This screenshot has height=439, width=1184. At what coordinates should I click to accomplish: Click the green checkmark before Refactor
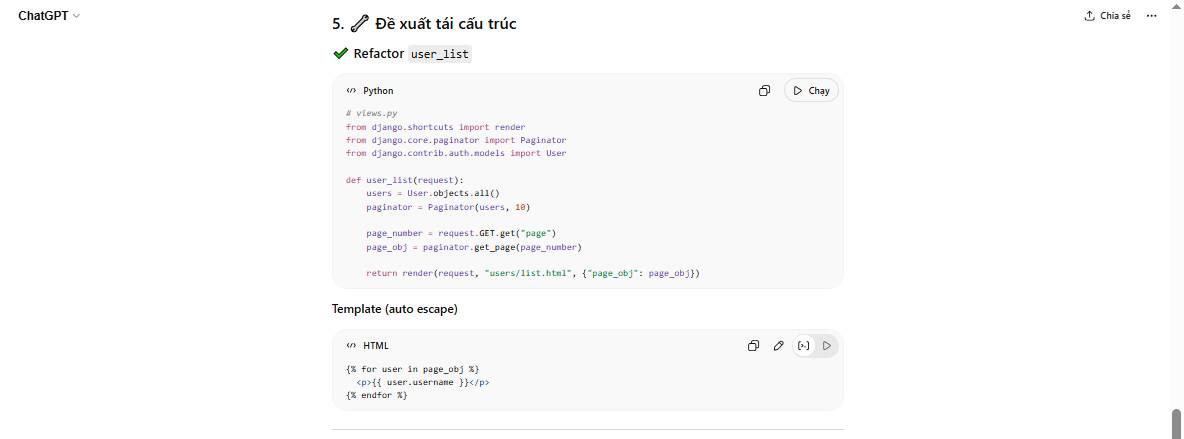tap(341, 54)
